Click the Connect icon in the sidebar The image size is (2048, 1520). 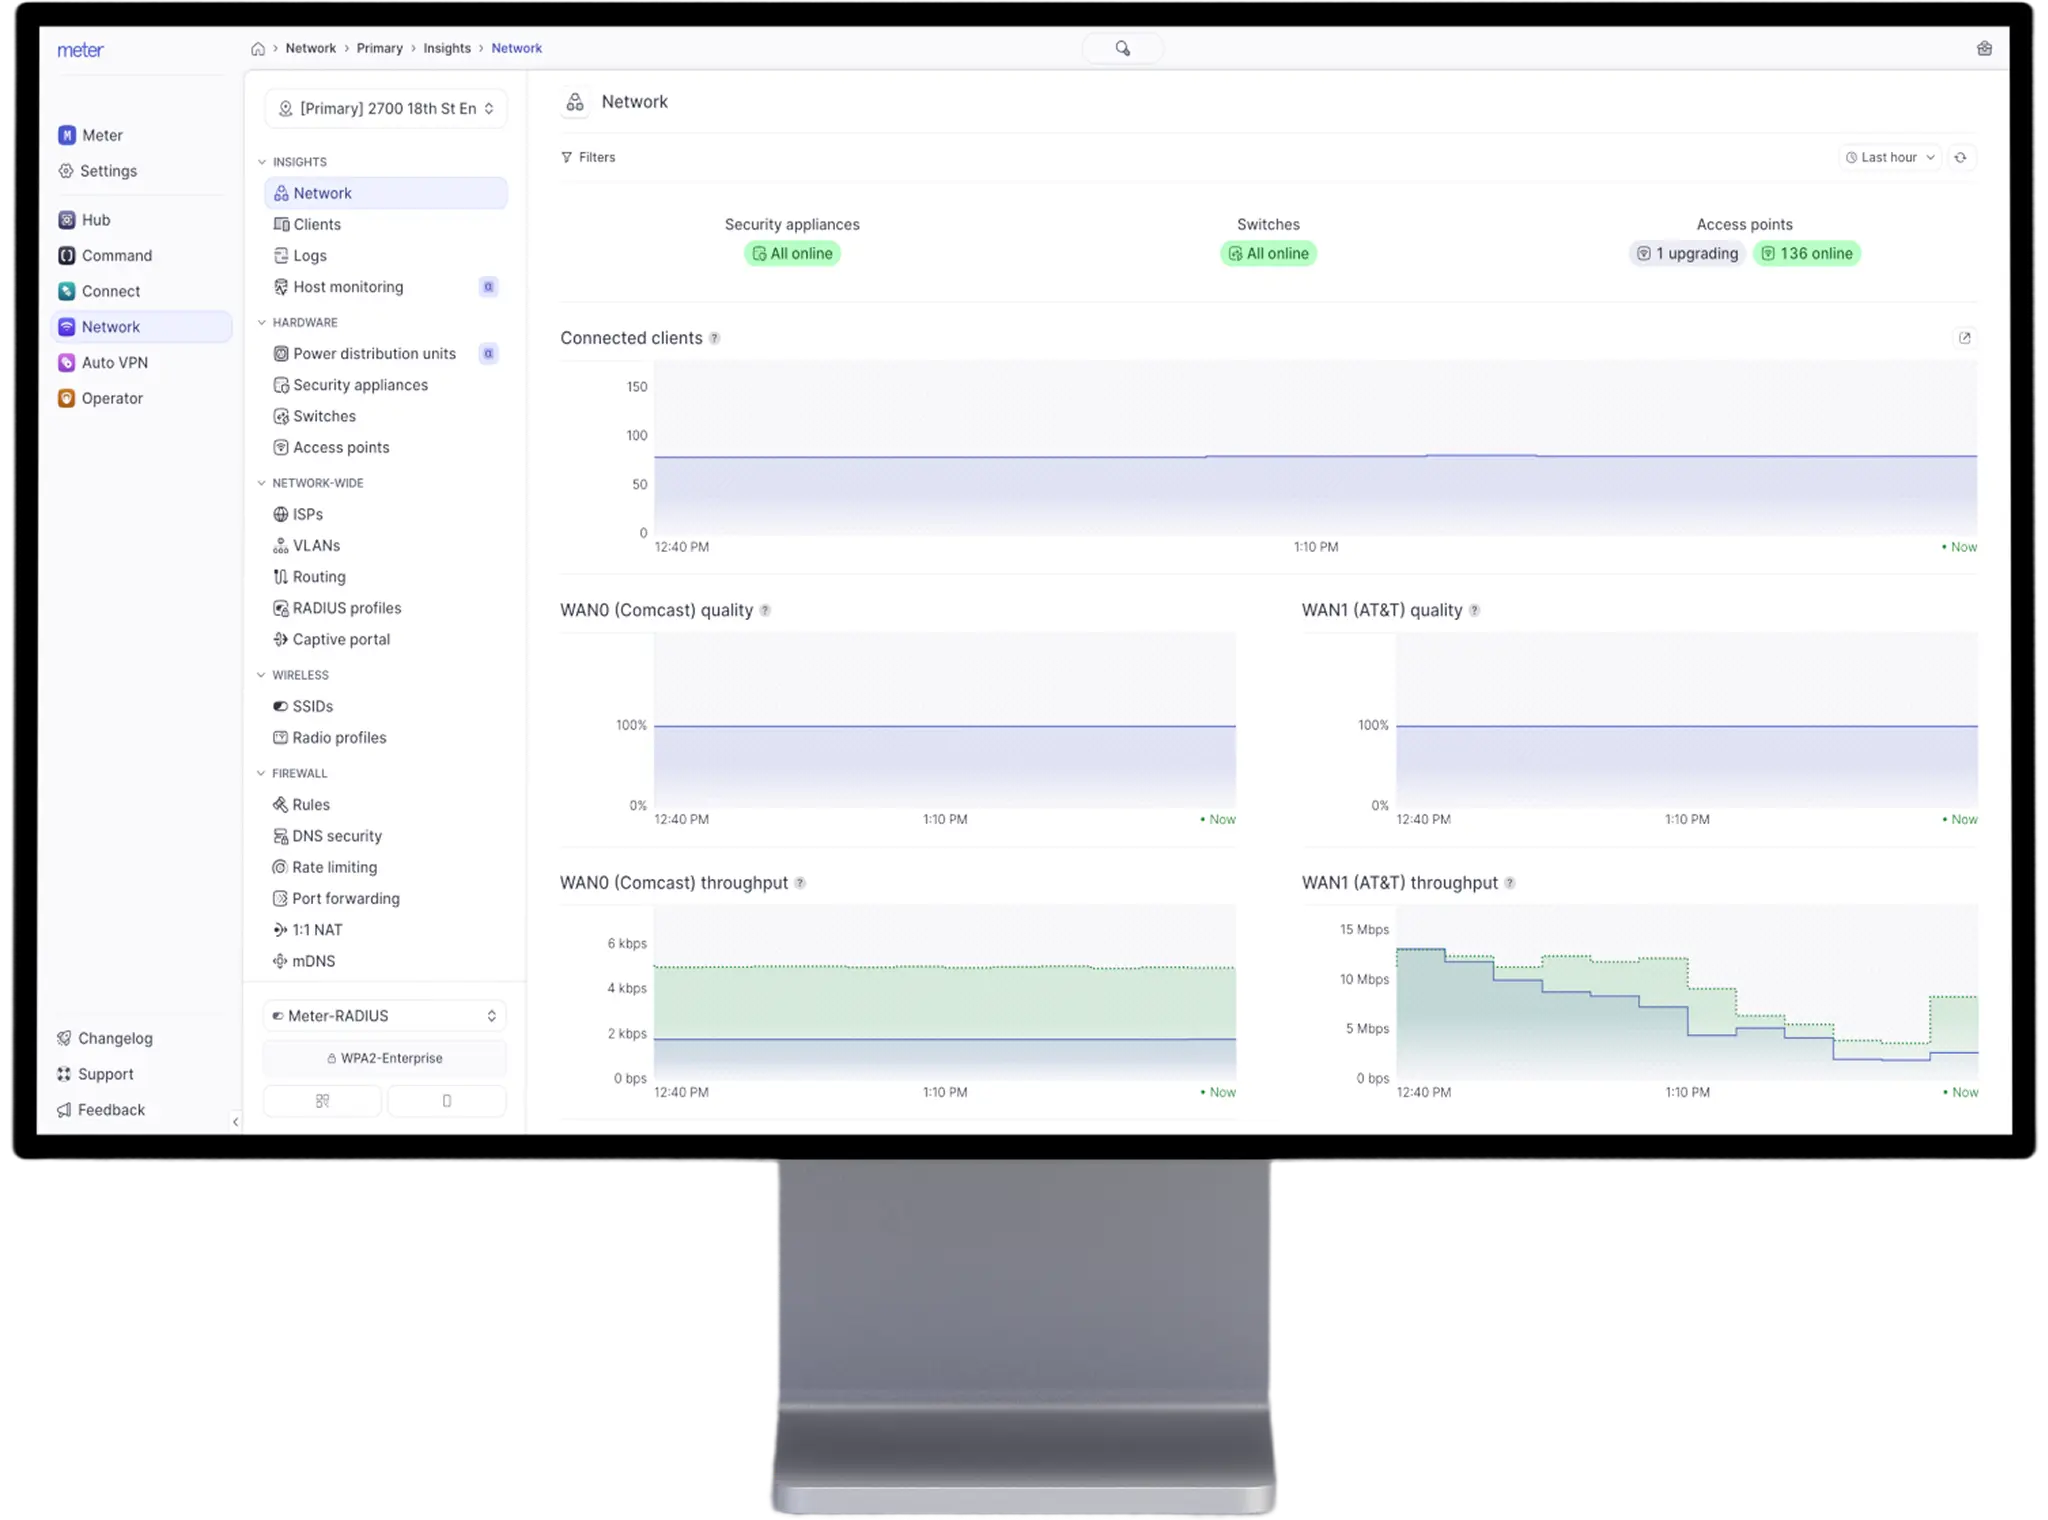(67, 290)
